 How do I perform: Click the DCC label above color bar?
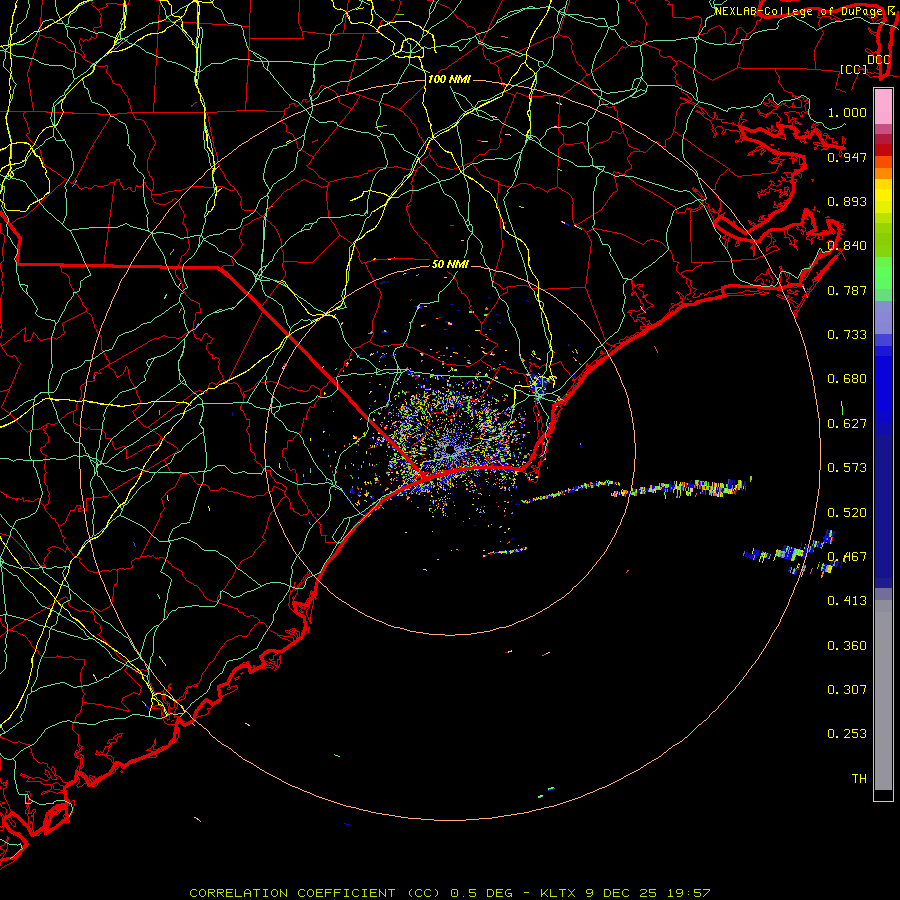pyautogui.click(x=878, y=60)
